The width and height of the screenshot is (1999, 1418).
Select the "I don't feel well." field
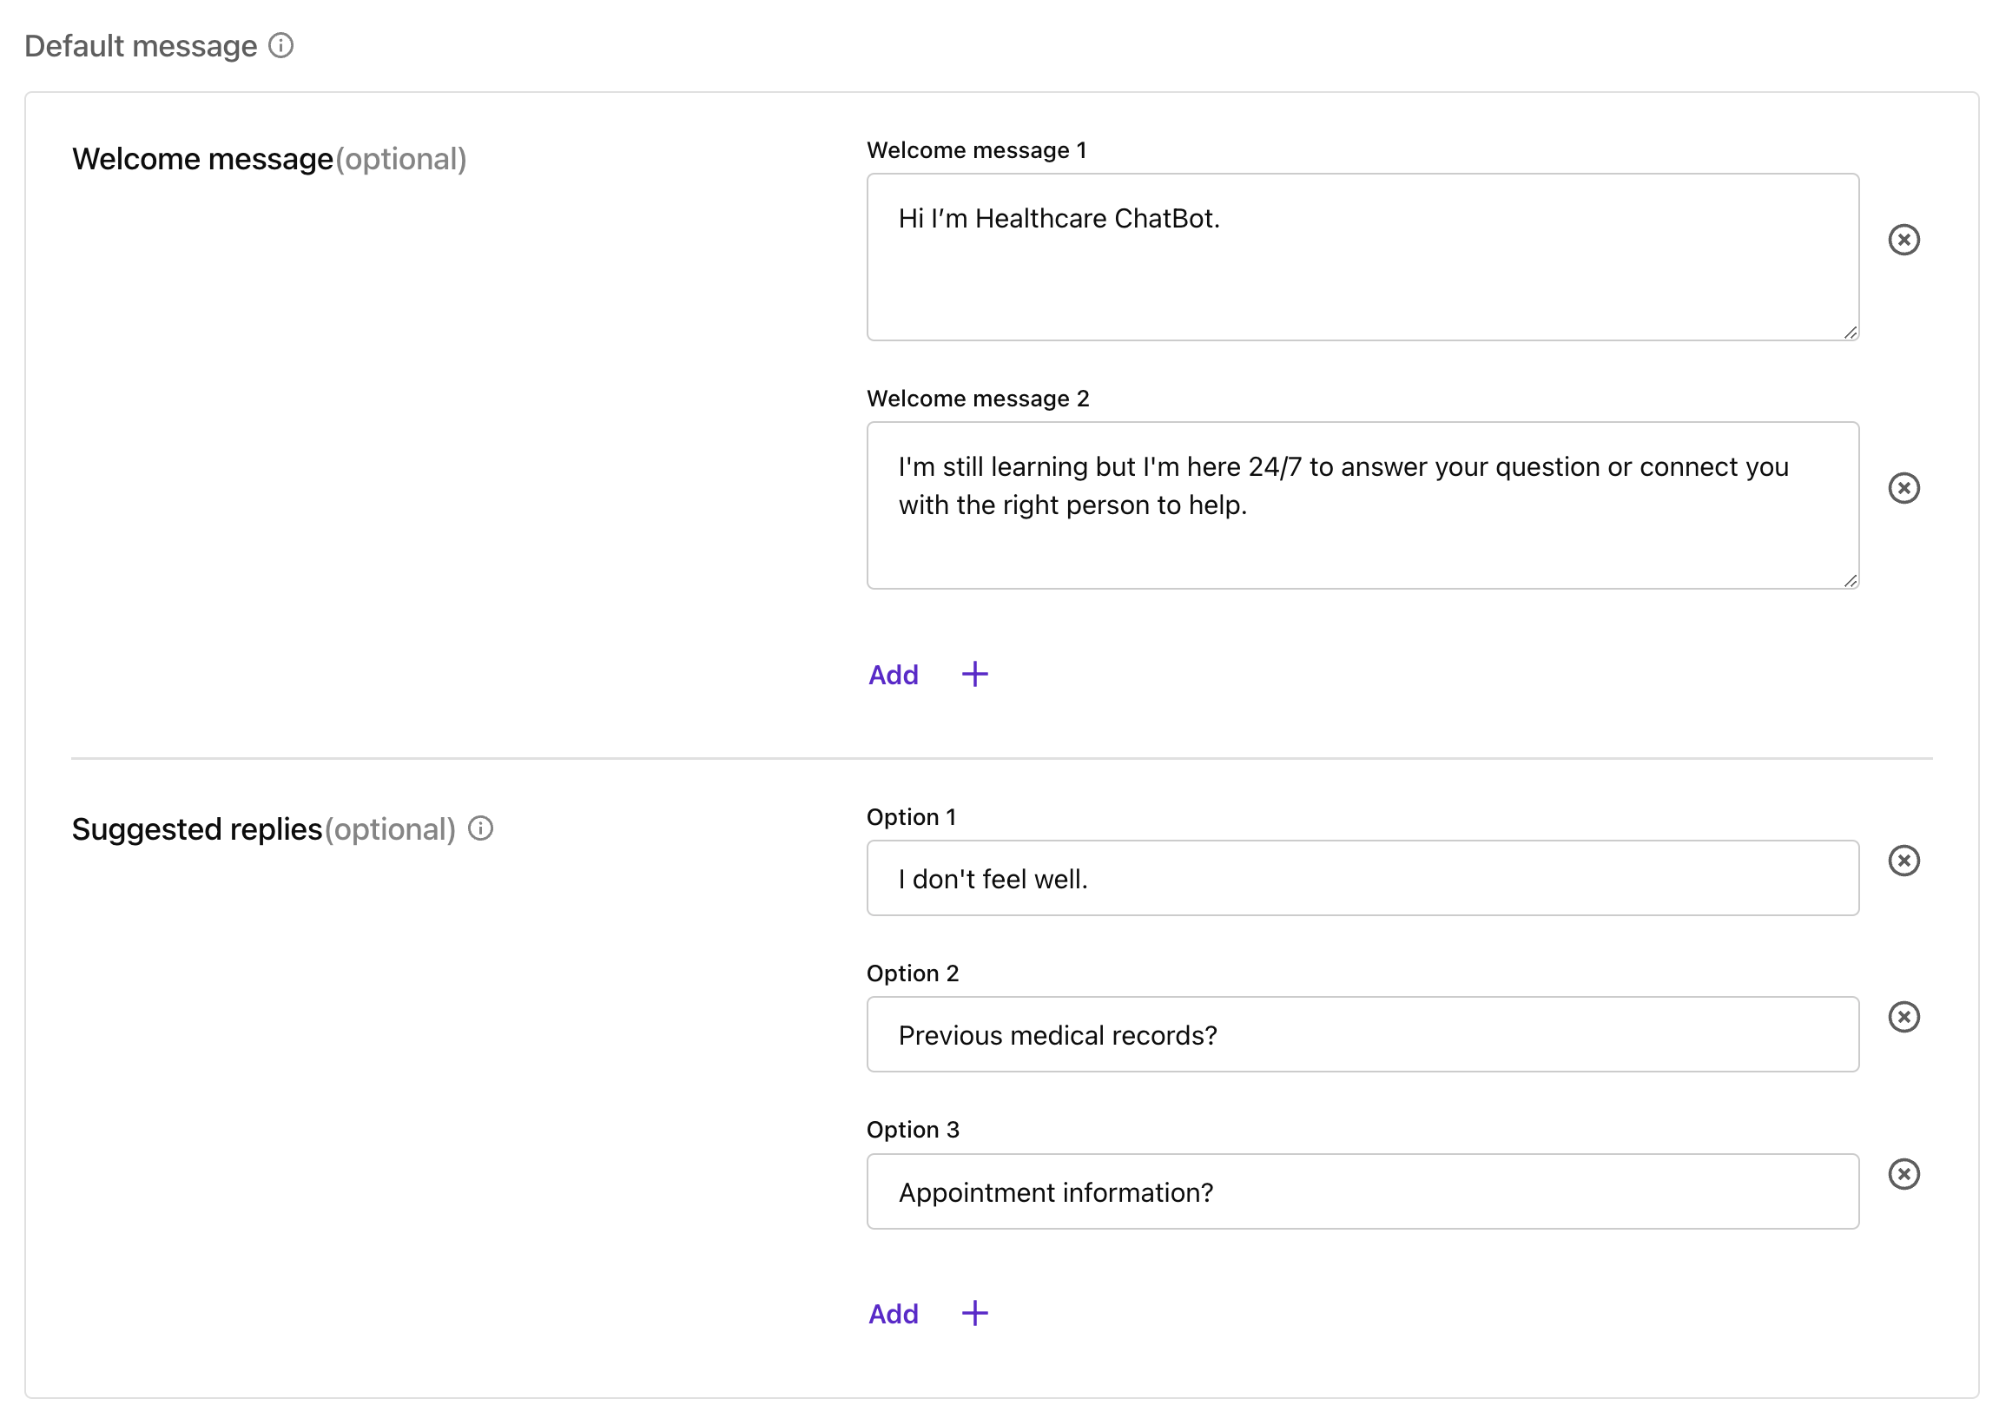coord(1360,878)
